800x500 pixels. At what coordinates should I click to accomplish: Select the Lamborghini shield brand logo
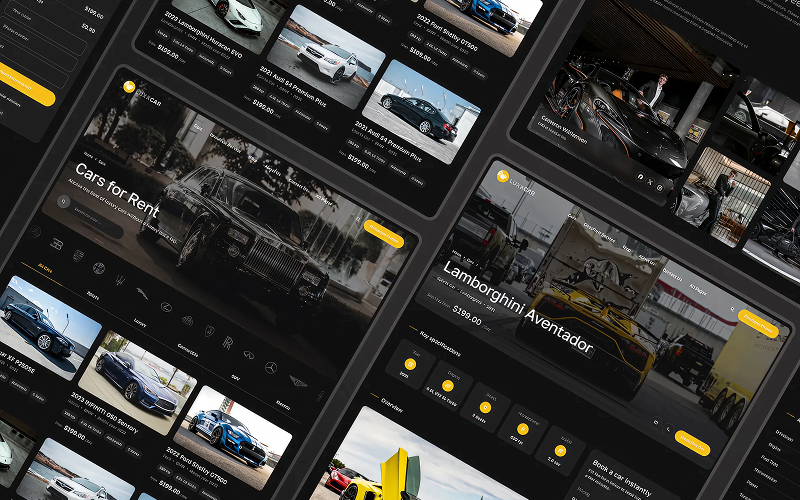point(210,331)
